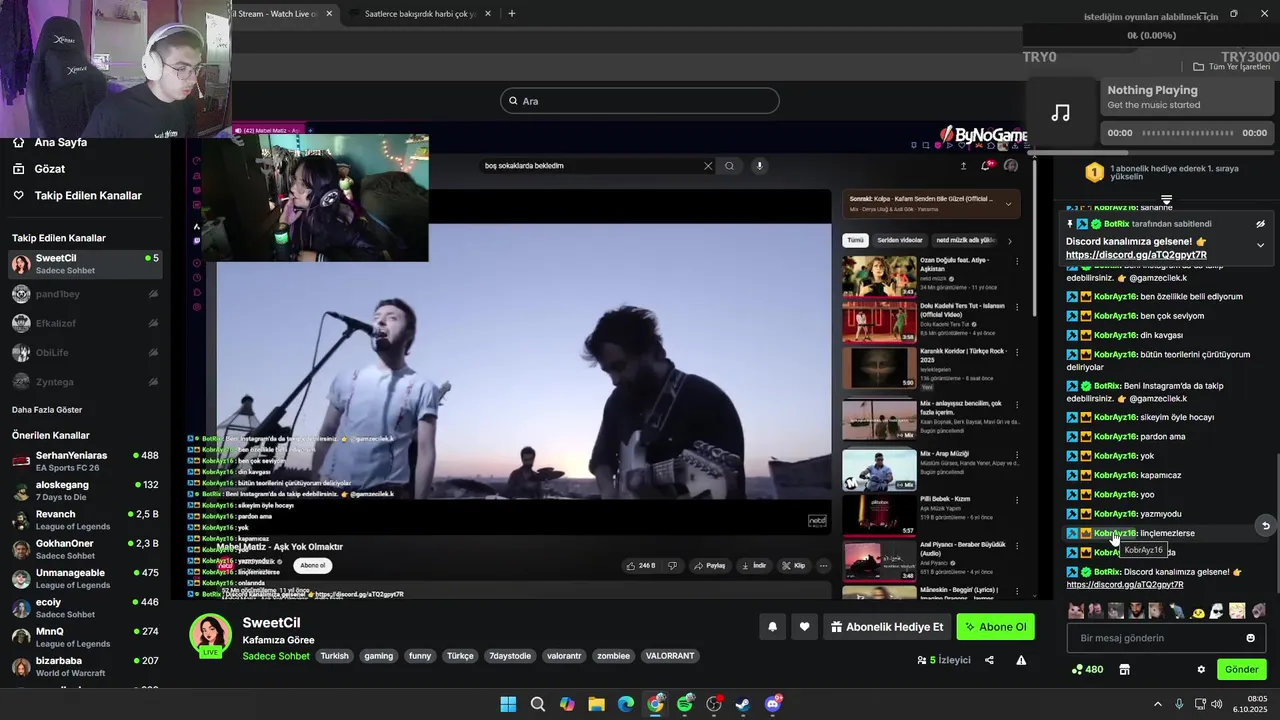Viewport: 1280px width, 720px height.
Task: Select Seriden videolar filter chip
Action: [900, 240]
